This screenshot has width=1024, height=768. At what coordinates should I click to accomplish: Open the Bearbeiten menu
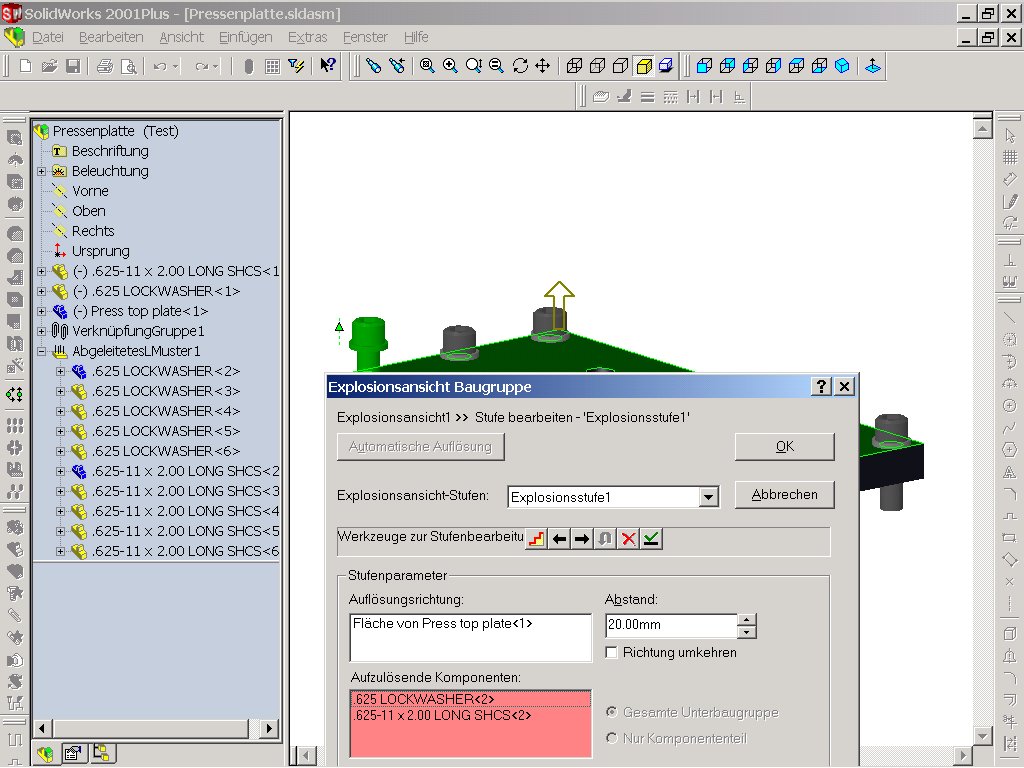(111, 37)
